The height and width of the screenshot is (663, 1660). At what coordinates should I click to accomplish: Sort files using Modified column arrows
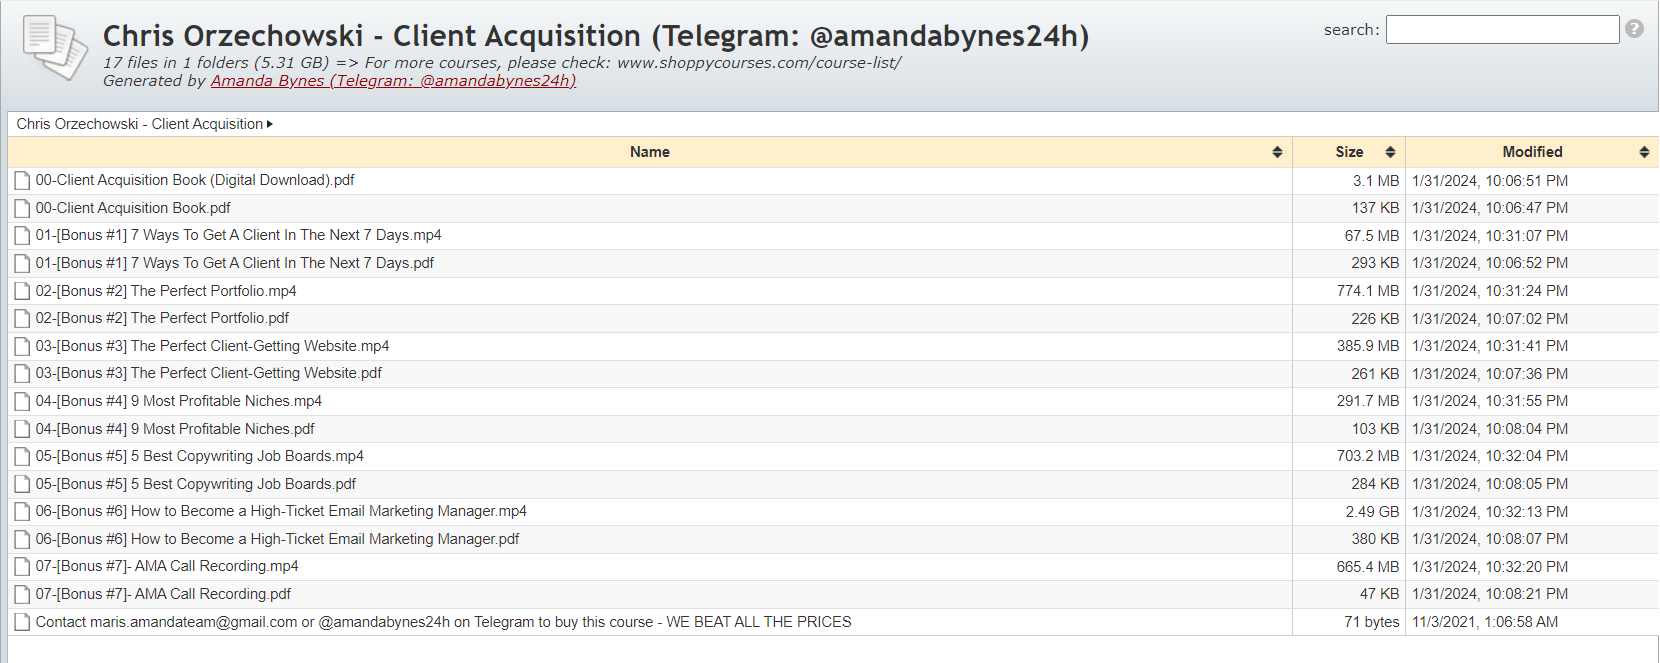pyautogui.click(x=1644, y=152)
